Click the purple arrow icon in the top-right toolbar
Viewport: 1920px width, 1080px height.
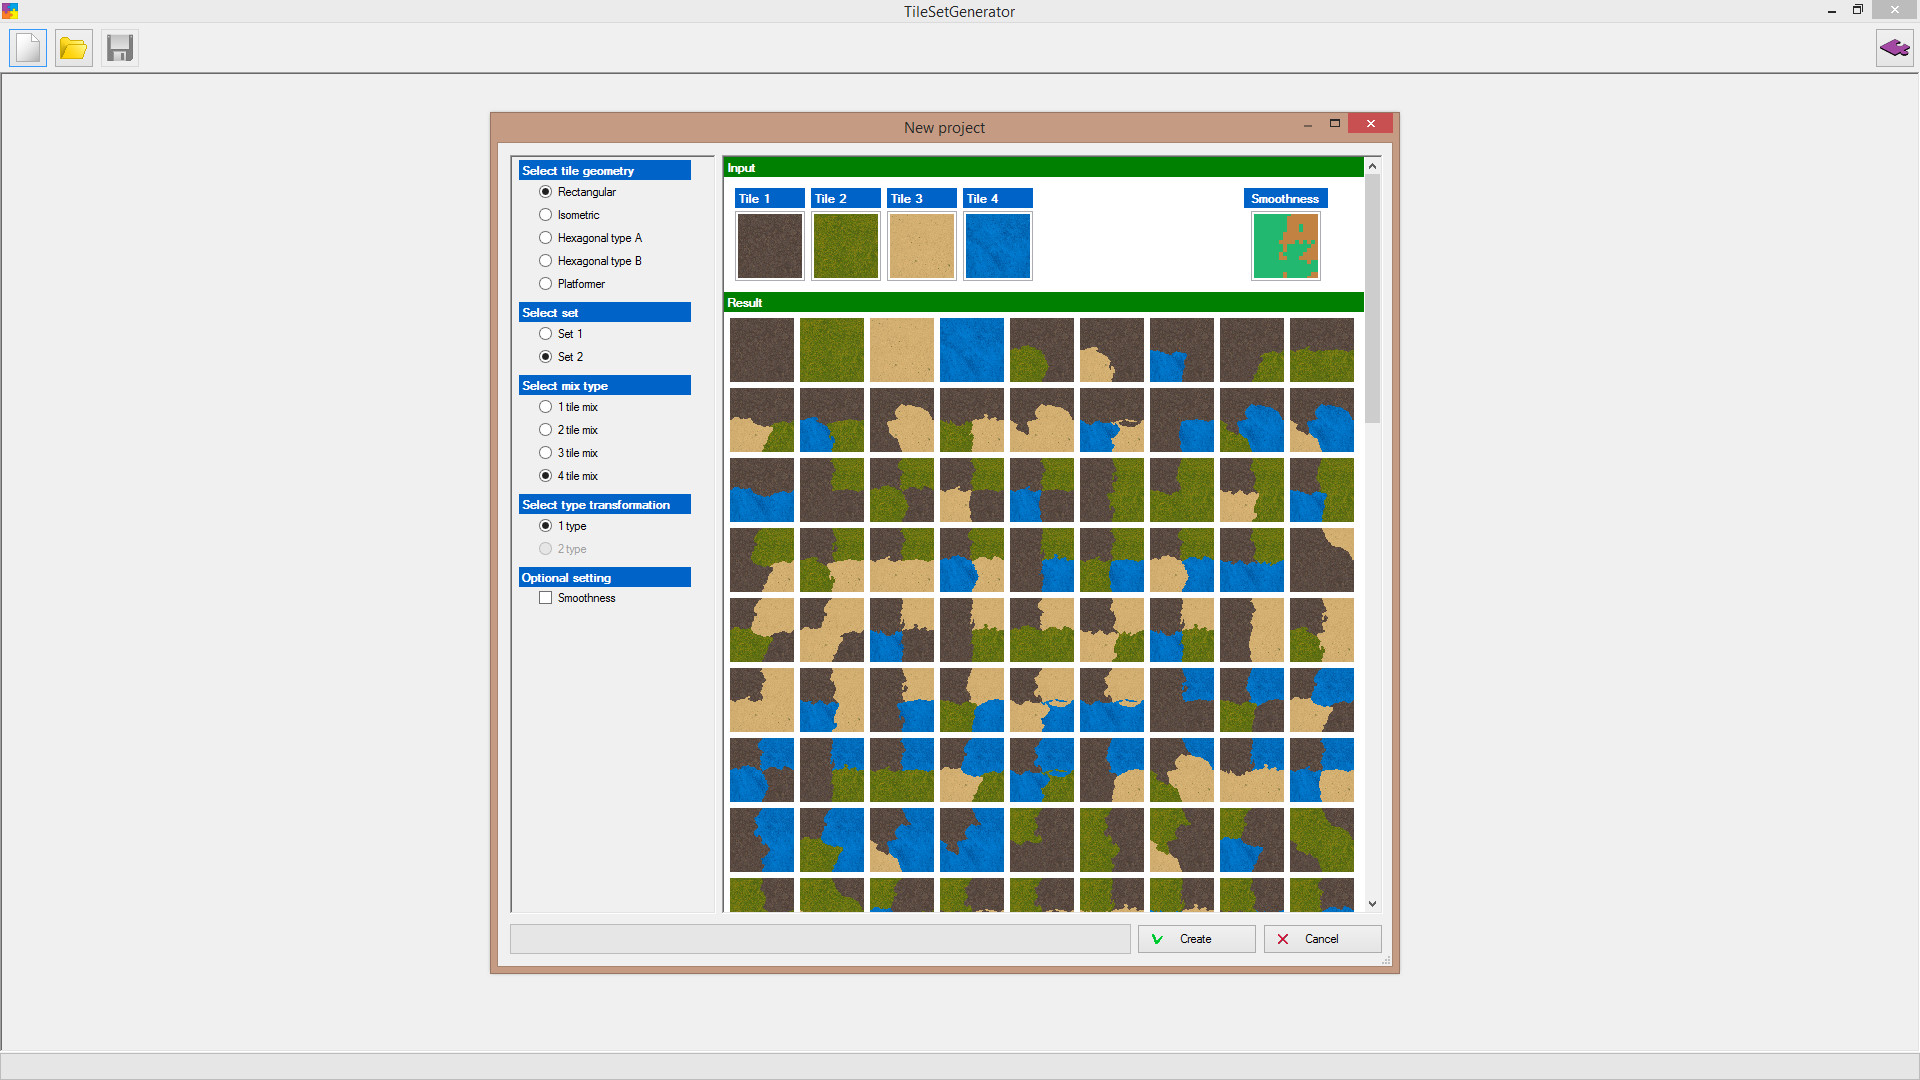[x=1894, y=47]
